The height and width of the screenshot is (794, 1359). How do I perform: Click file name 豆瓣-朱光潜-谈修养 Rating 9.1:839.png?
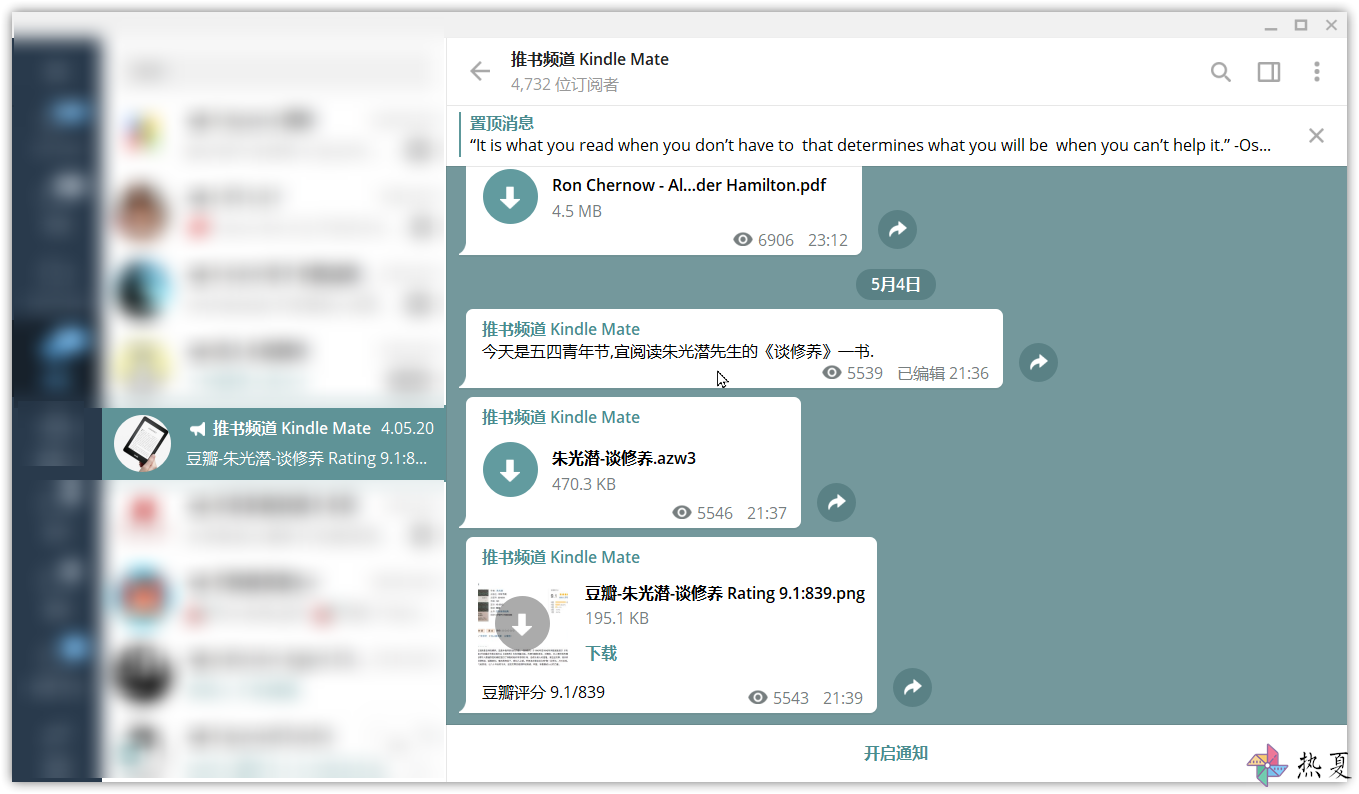(725, 593)
